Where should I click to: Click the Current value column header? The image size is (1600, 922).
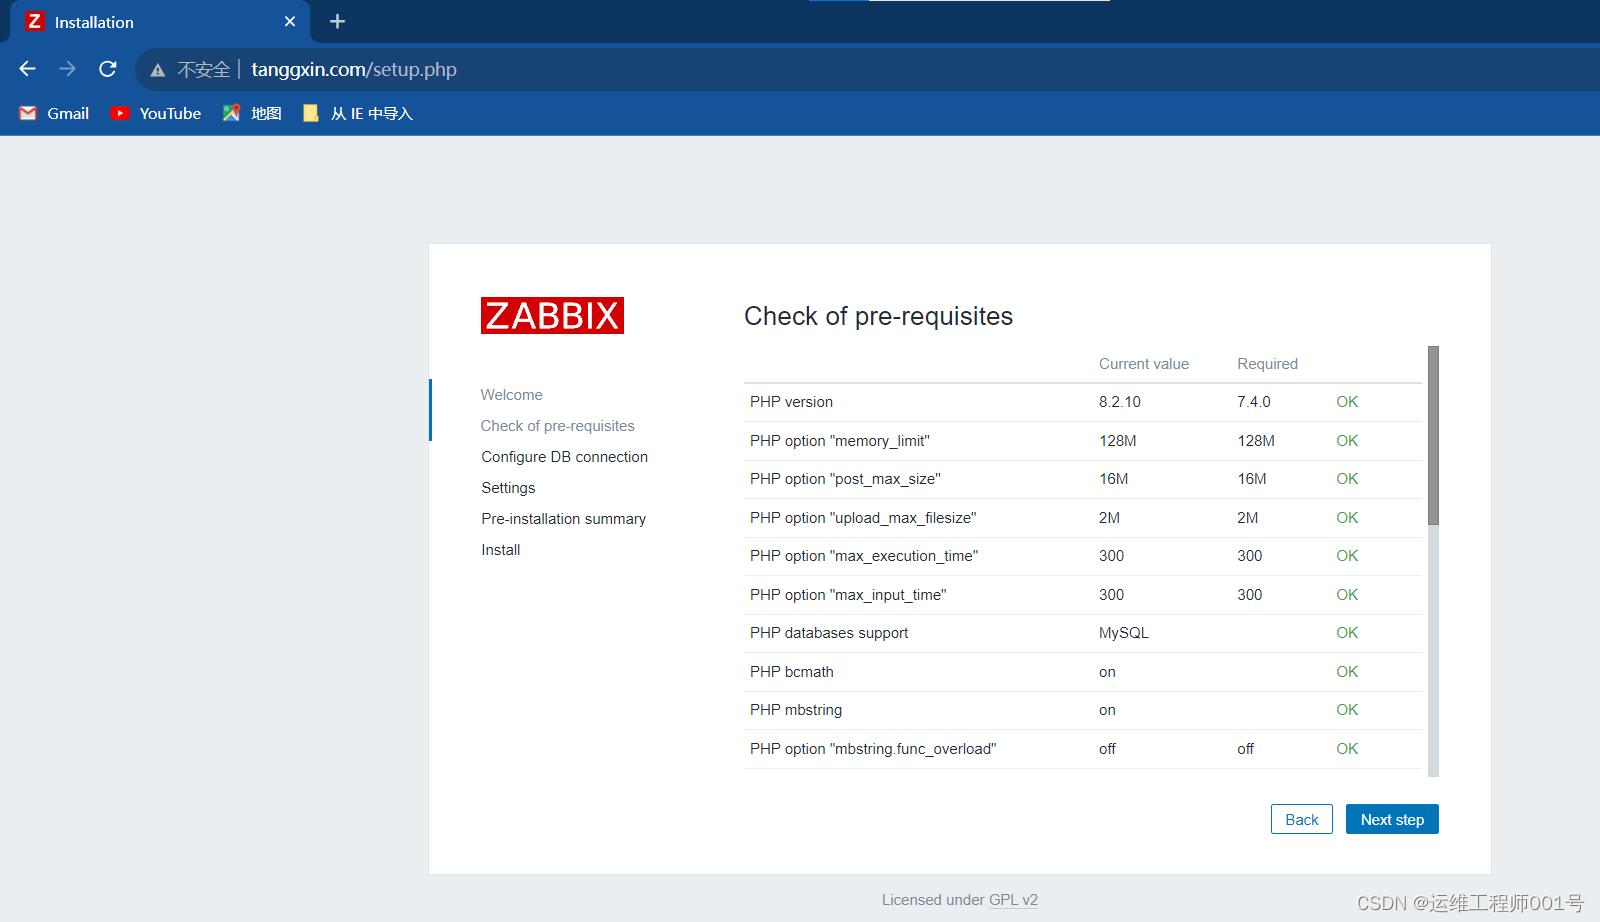1144,364
